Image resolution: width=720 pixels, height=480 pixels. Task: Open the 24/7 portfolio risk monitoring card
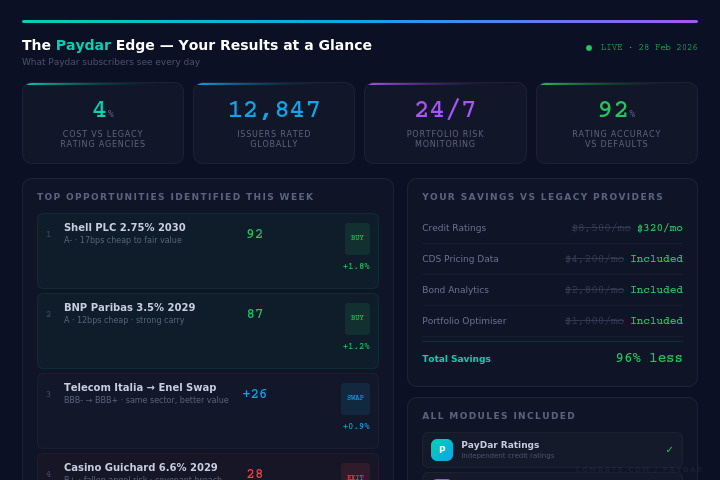tap(445, 123)
